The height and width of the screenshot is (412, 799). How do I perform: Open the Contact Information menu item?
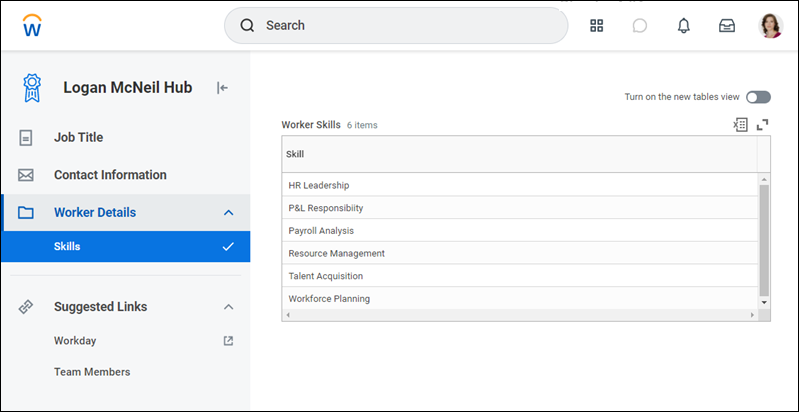[125, 175]
